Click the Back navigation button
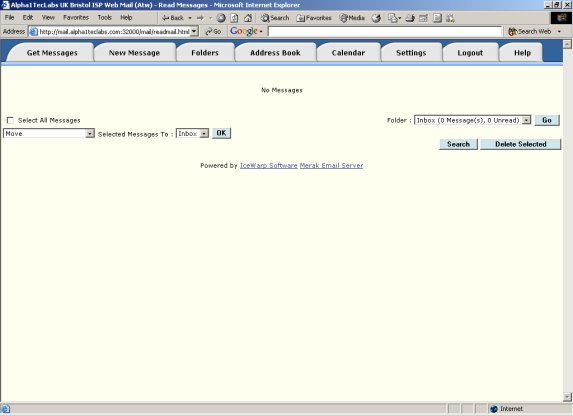The width and height of the screenshot is (573, 416). click(x=173, y=18)
